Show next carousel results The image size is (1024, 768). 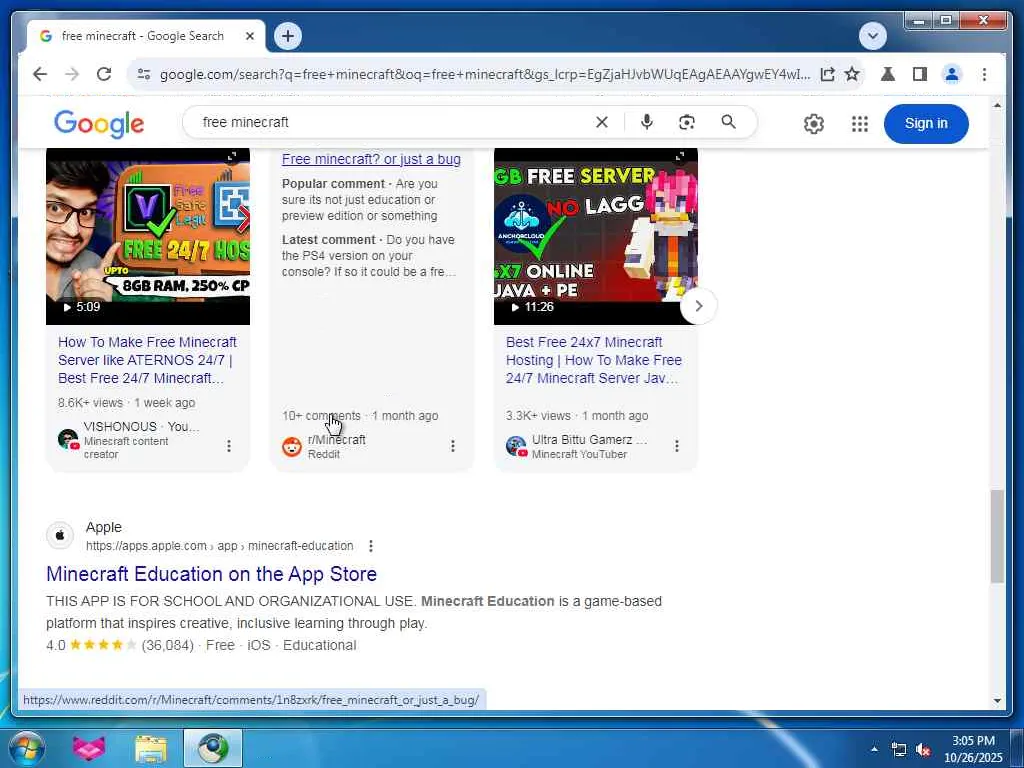click(x=698, y=306)
